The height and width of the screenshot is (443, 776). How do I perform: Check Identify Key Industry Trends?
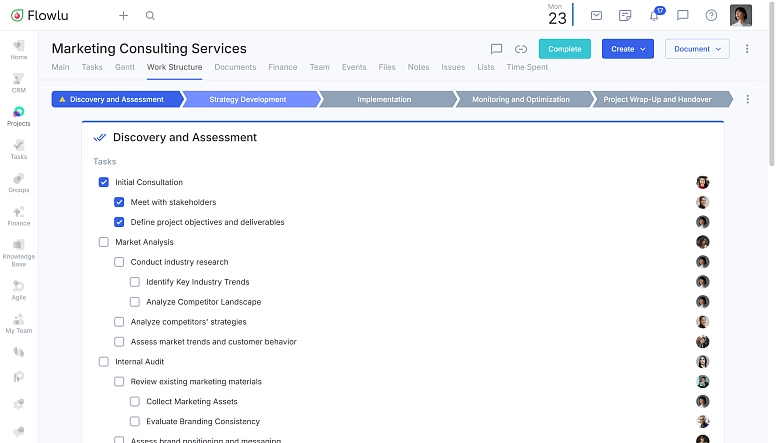click(x=135, y=282)
